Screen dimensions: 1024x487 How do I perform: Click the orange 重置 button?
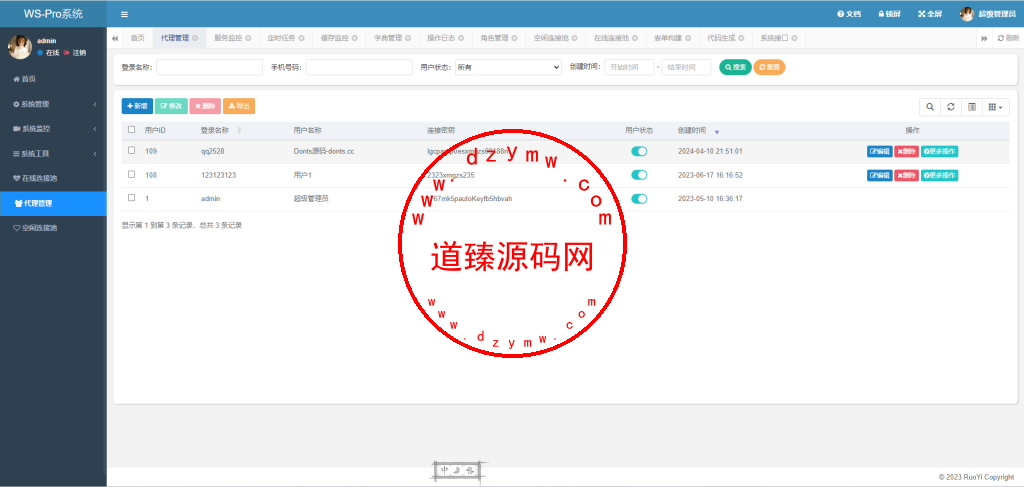pyautogui.click(x=769, y=67)
